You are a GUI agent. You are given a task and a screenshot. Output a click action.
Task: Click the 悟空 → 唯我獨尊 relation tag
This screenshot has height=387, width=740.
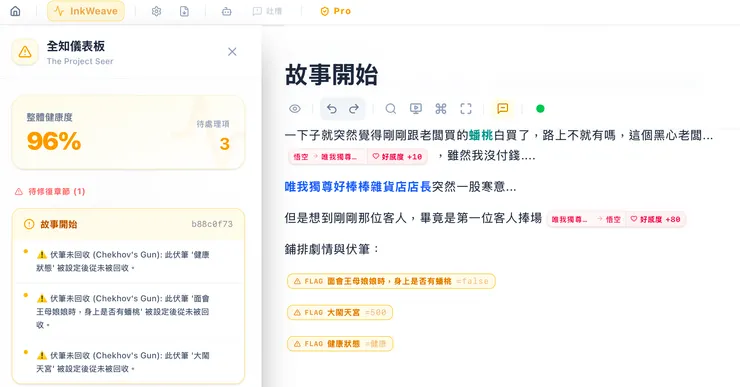pos(328,157)
